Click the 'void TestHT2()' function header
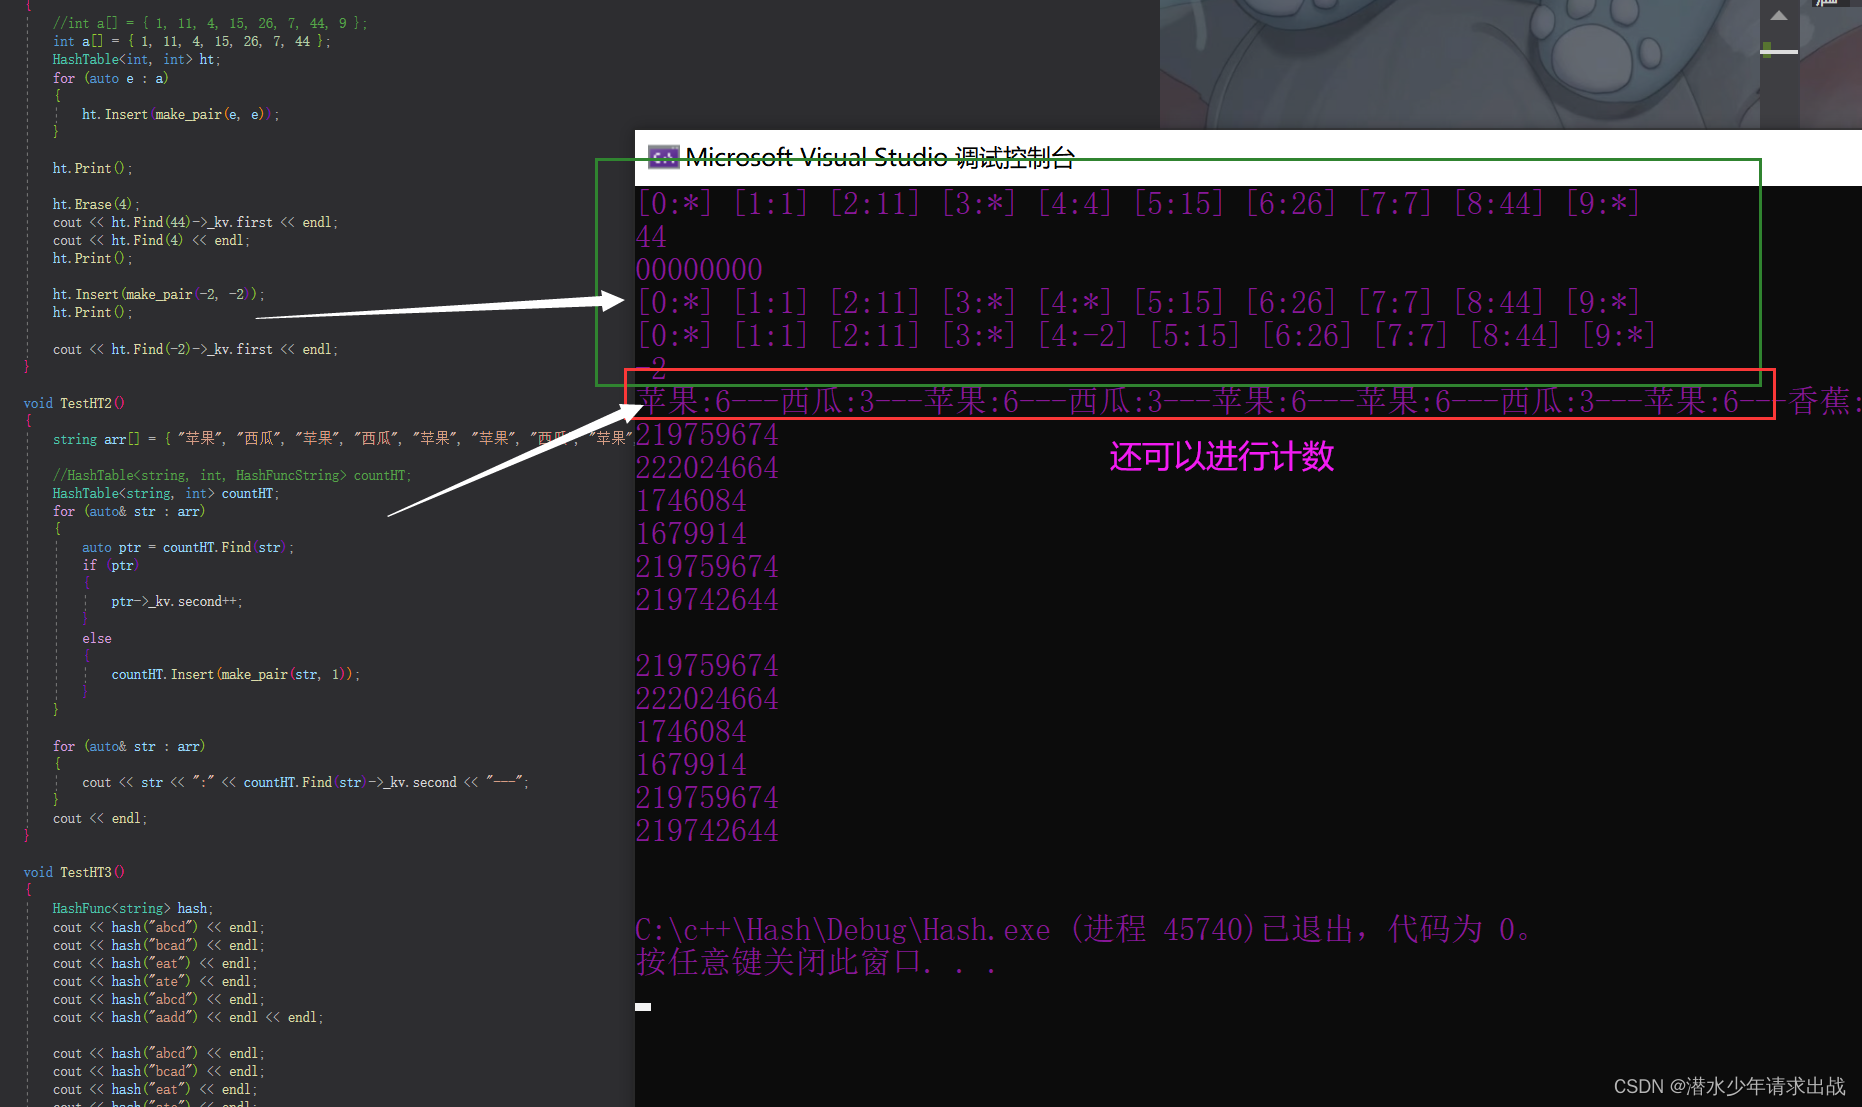The image size is (1862, 1107). 75,403
